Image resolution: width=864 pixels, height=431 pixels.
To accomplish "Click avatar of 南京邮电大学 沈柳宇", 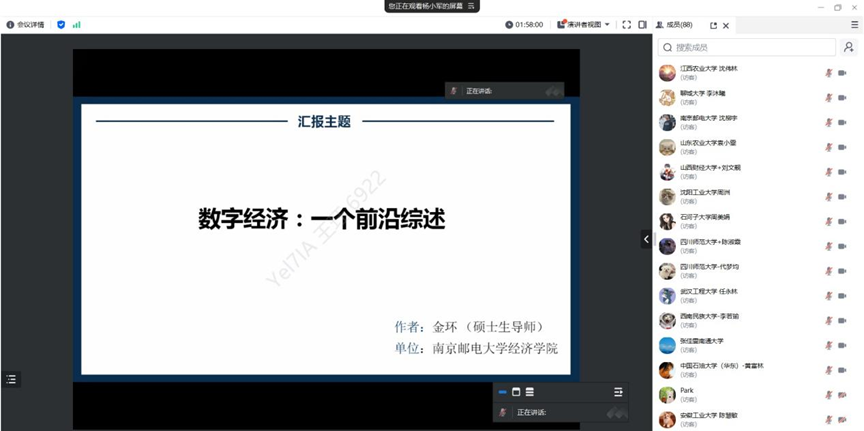I will coord(667,122).
